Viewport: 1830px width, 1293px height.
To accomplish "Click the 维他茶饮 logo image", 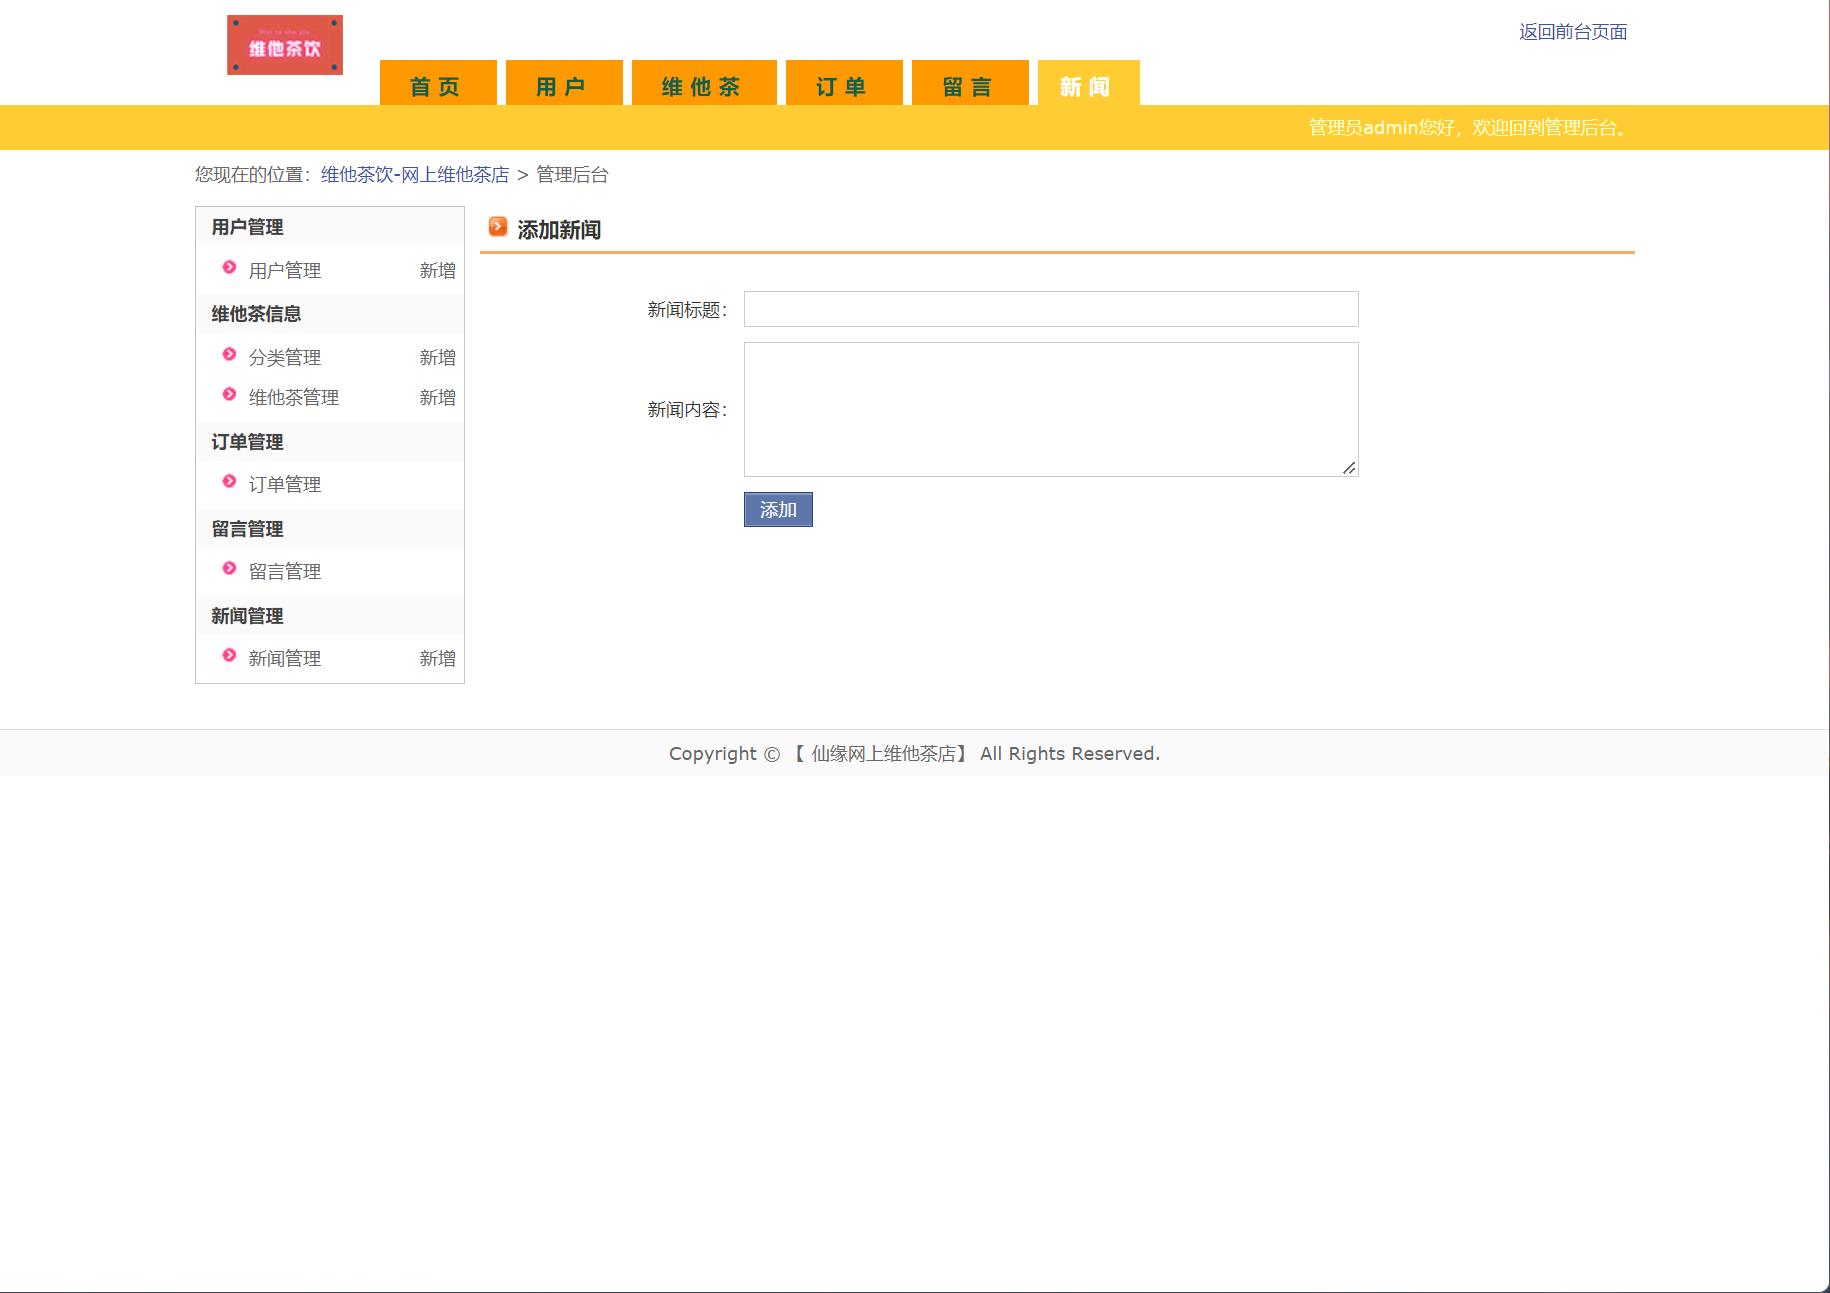I will tap(283, 44).
